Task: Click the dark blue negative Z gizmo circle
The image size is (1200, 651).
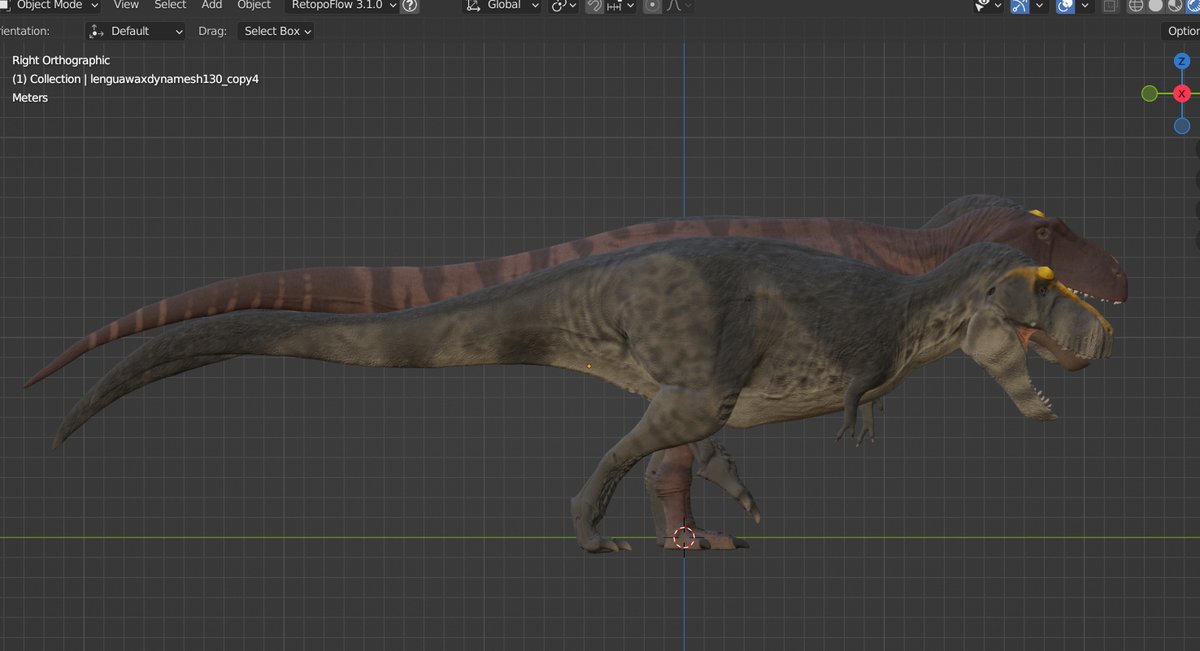Action: pyautogui.click(x=1182, y=126)
